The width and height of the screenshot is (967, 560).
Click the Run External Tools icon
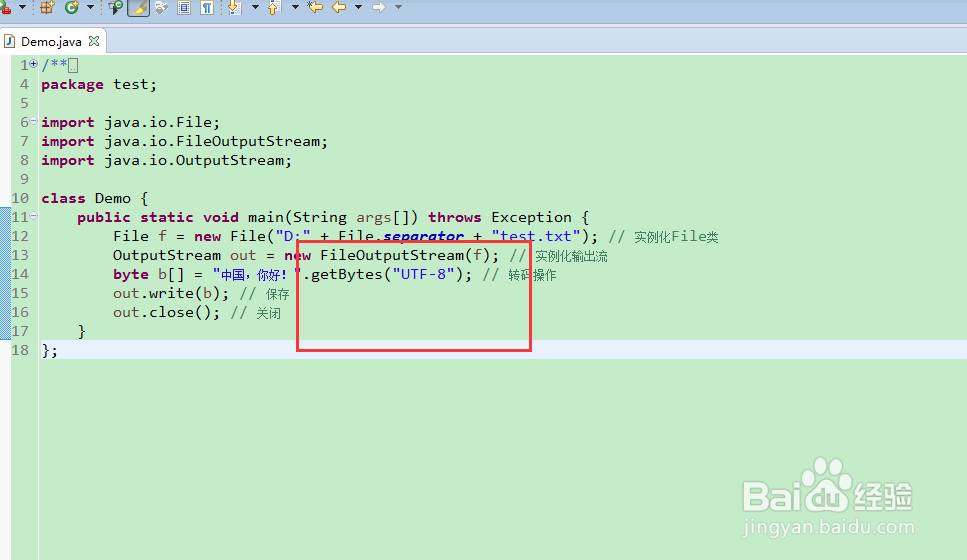pos(6,7)
